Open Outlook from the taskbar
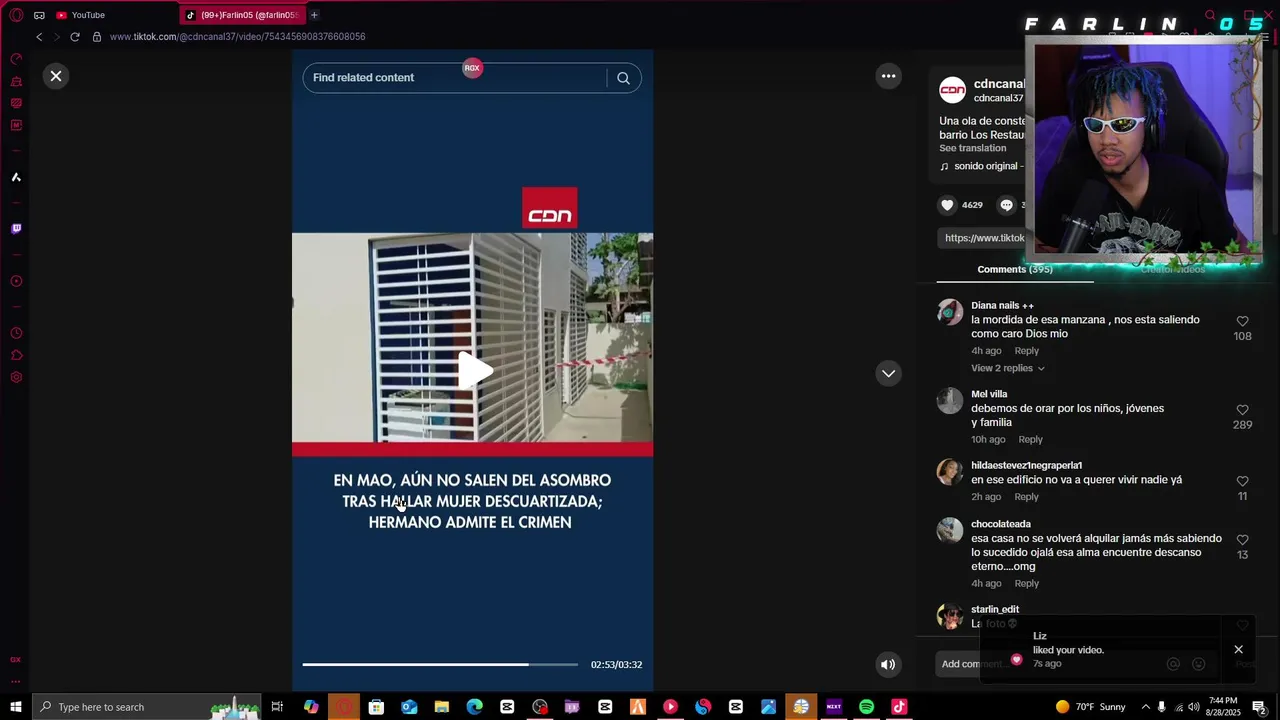Viewport: 1280px width, 720px height. click(x=409, y=707)
